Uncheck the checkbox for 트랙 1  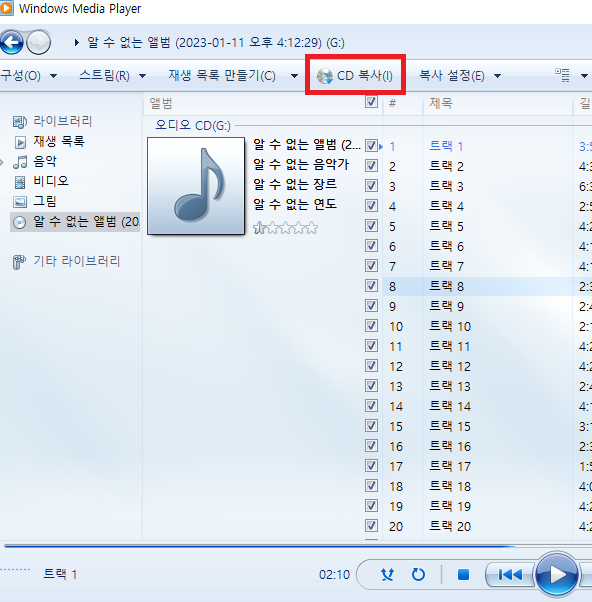(371, 146)
